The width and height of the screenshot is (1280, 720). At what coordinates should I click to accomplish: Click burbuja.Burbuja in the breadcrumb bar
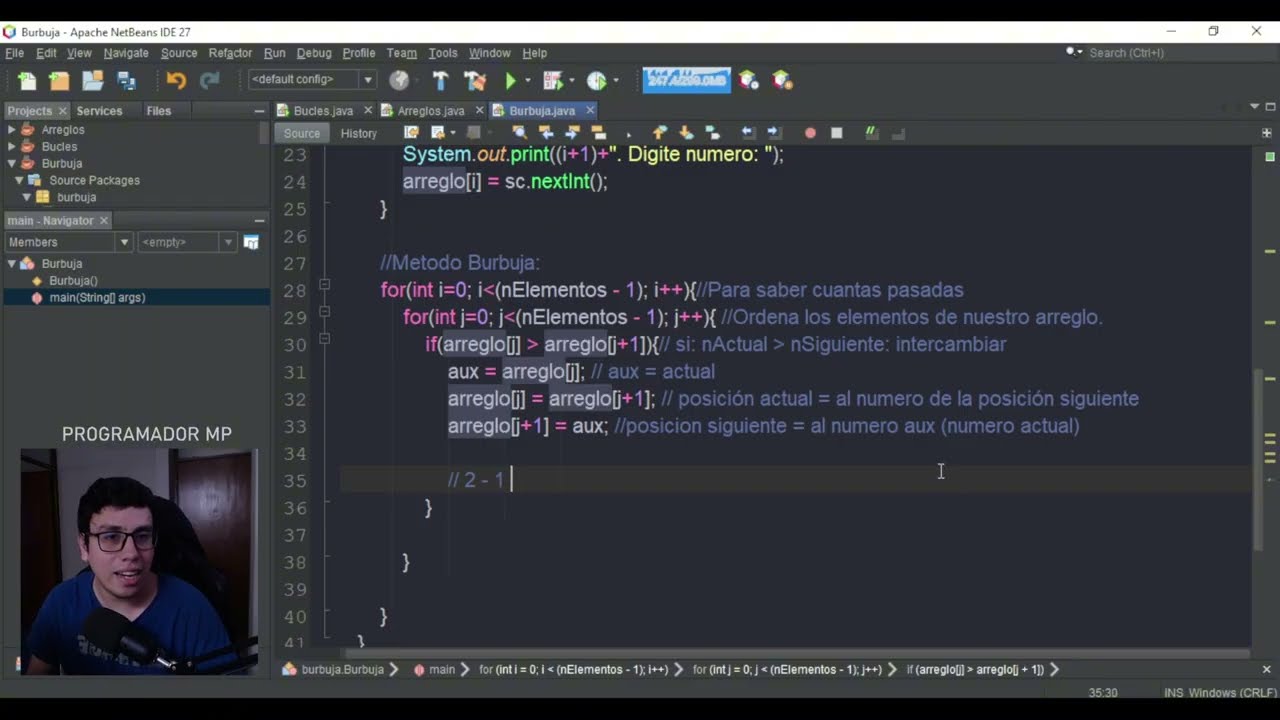coord(342,670)
